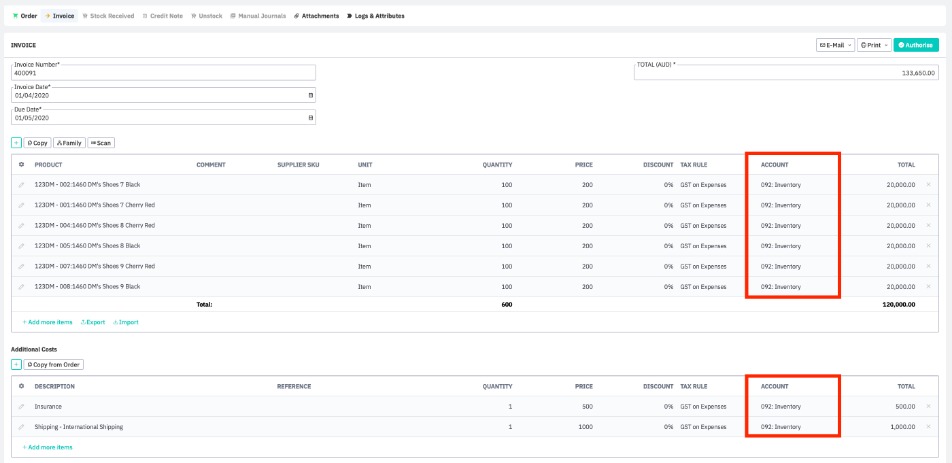The height and width of the screenshot is (463, 952).
Task: Open the Invoice Date calendar picker
Action: tap(310, 95)
